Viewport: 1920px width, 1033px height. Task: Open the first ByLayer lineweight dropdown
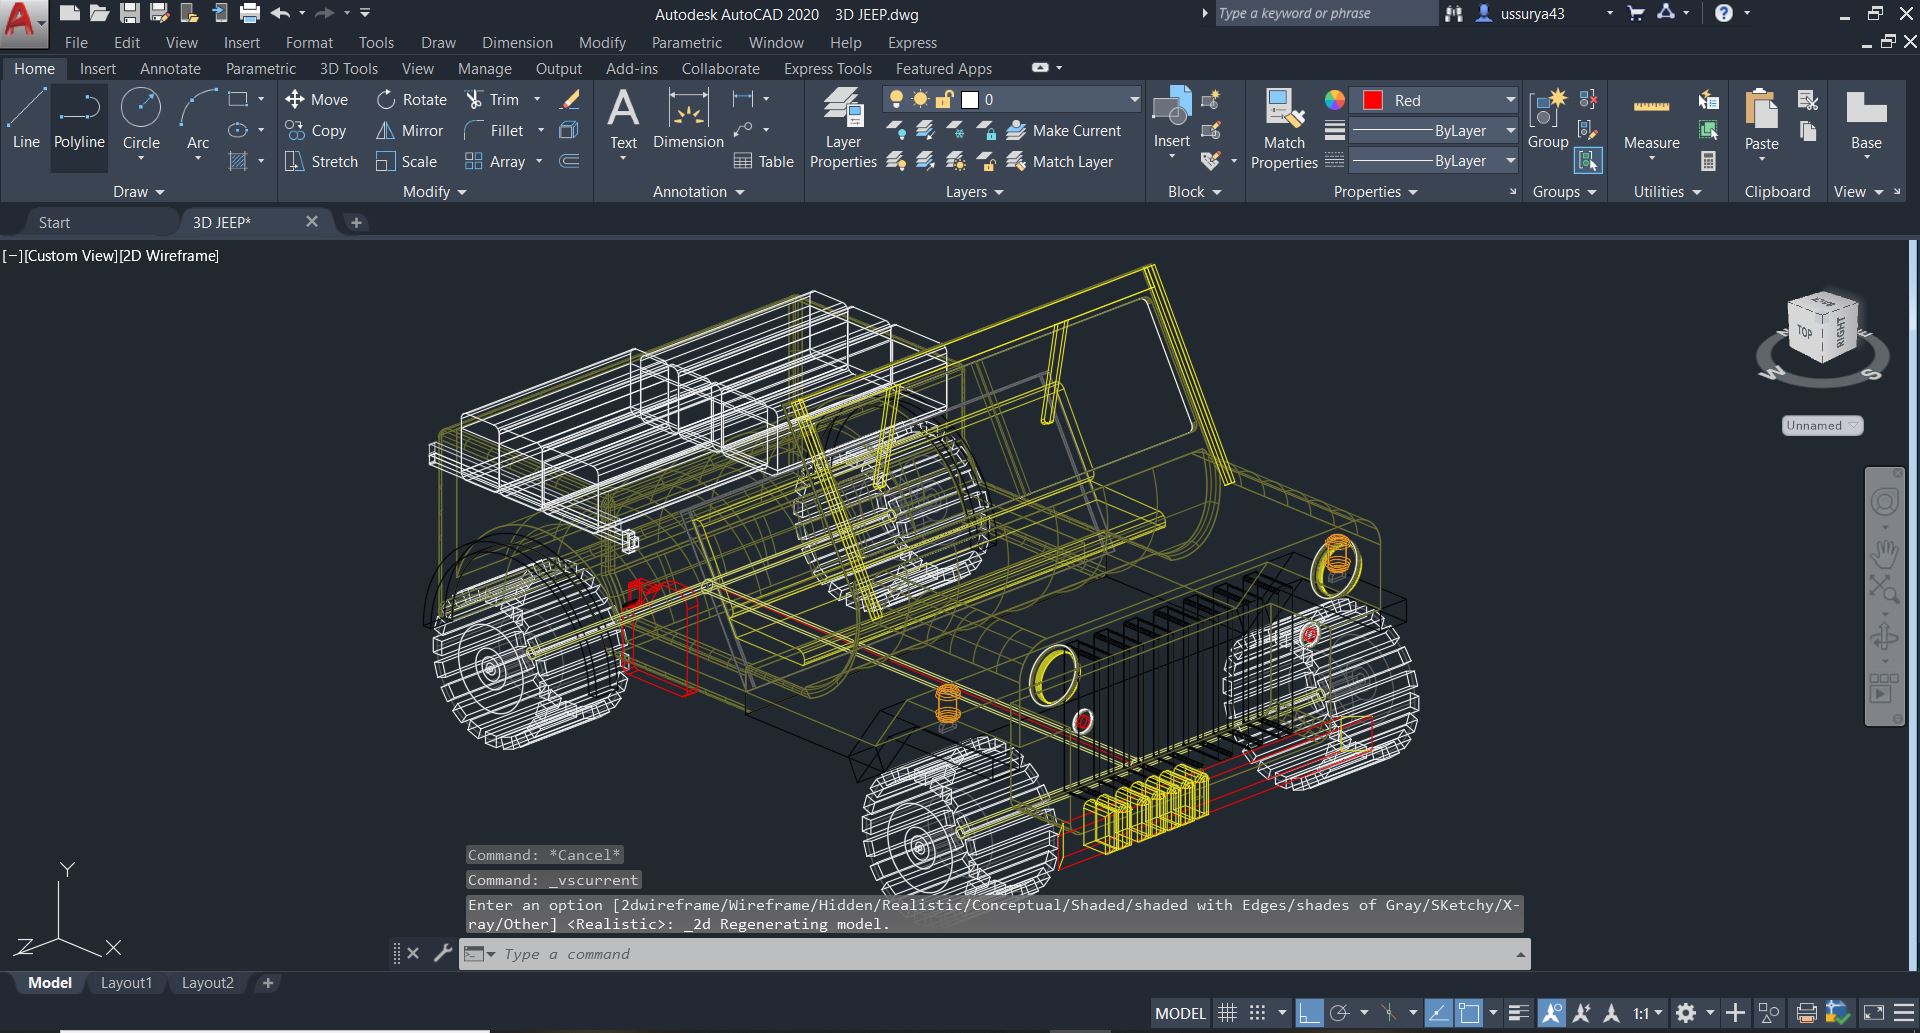1435,131
